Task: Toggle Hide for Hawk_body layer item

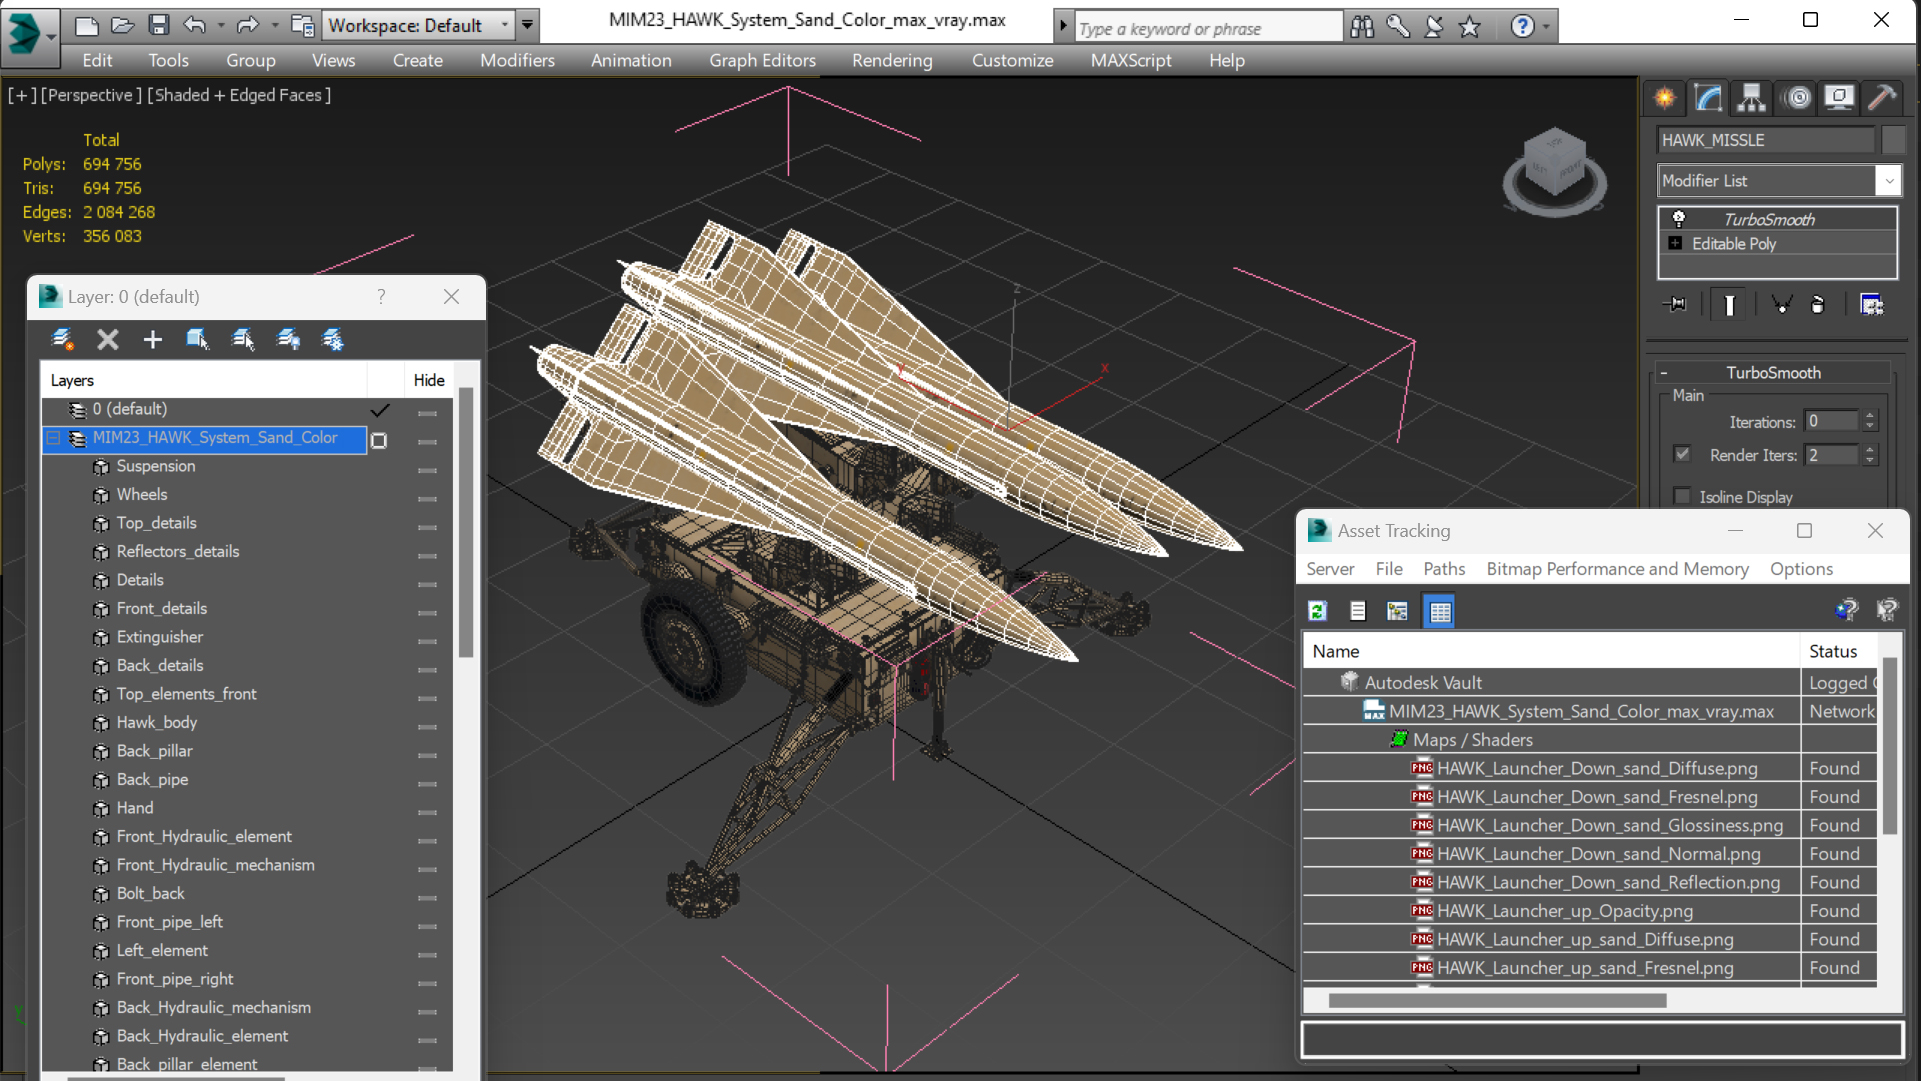Action: tap(428, 726)
